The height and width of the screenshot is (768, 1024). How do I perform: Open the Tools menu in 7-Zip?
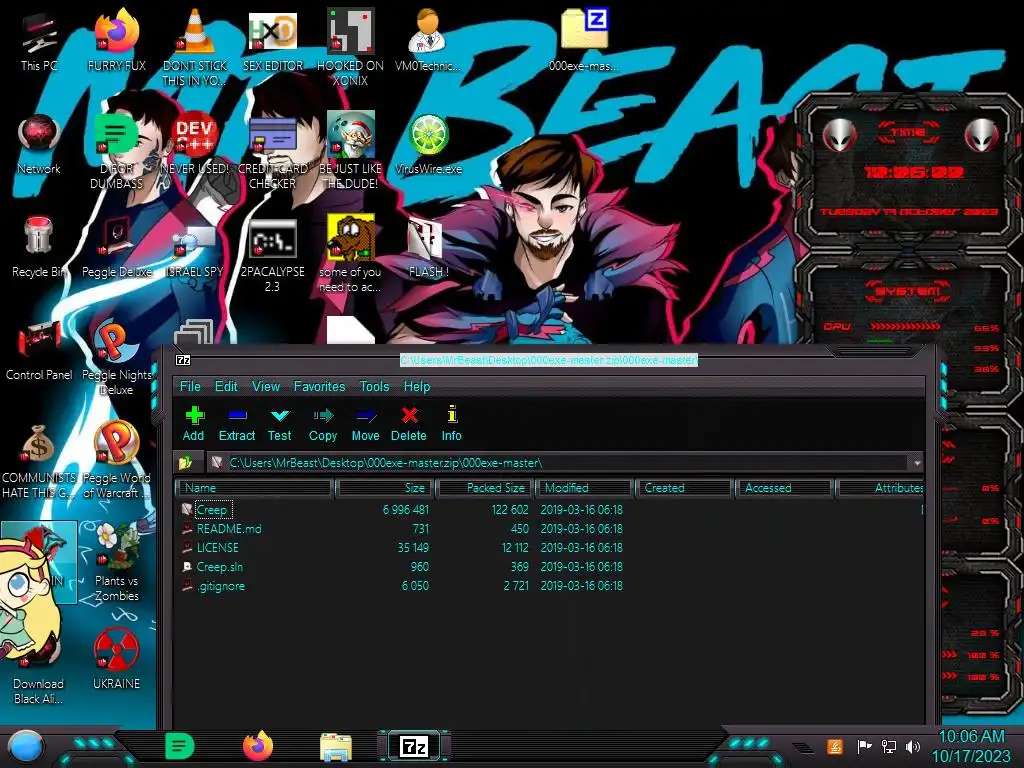pyautogui.click(x=374, y=387)
